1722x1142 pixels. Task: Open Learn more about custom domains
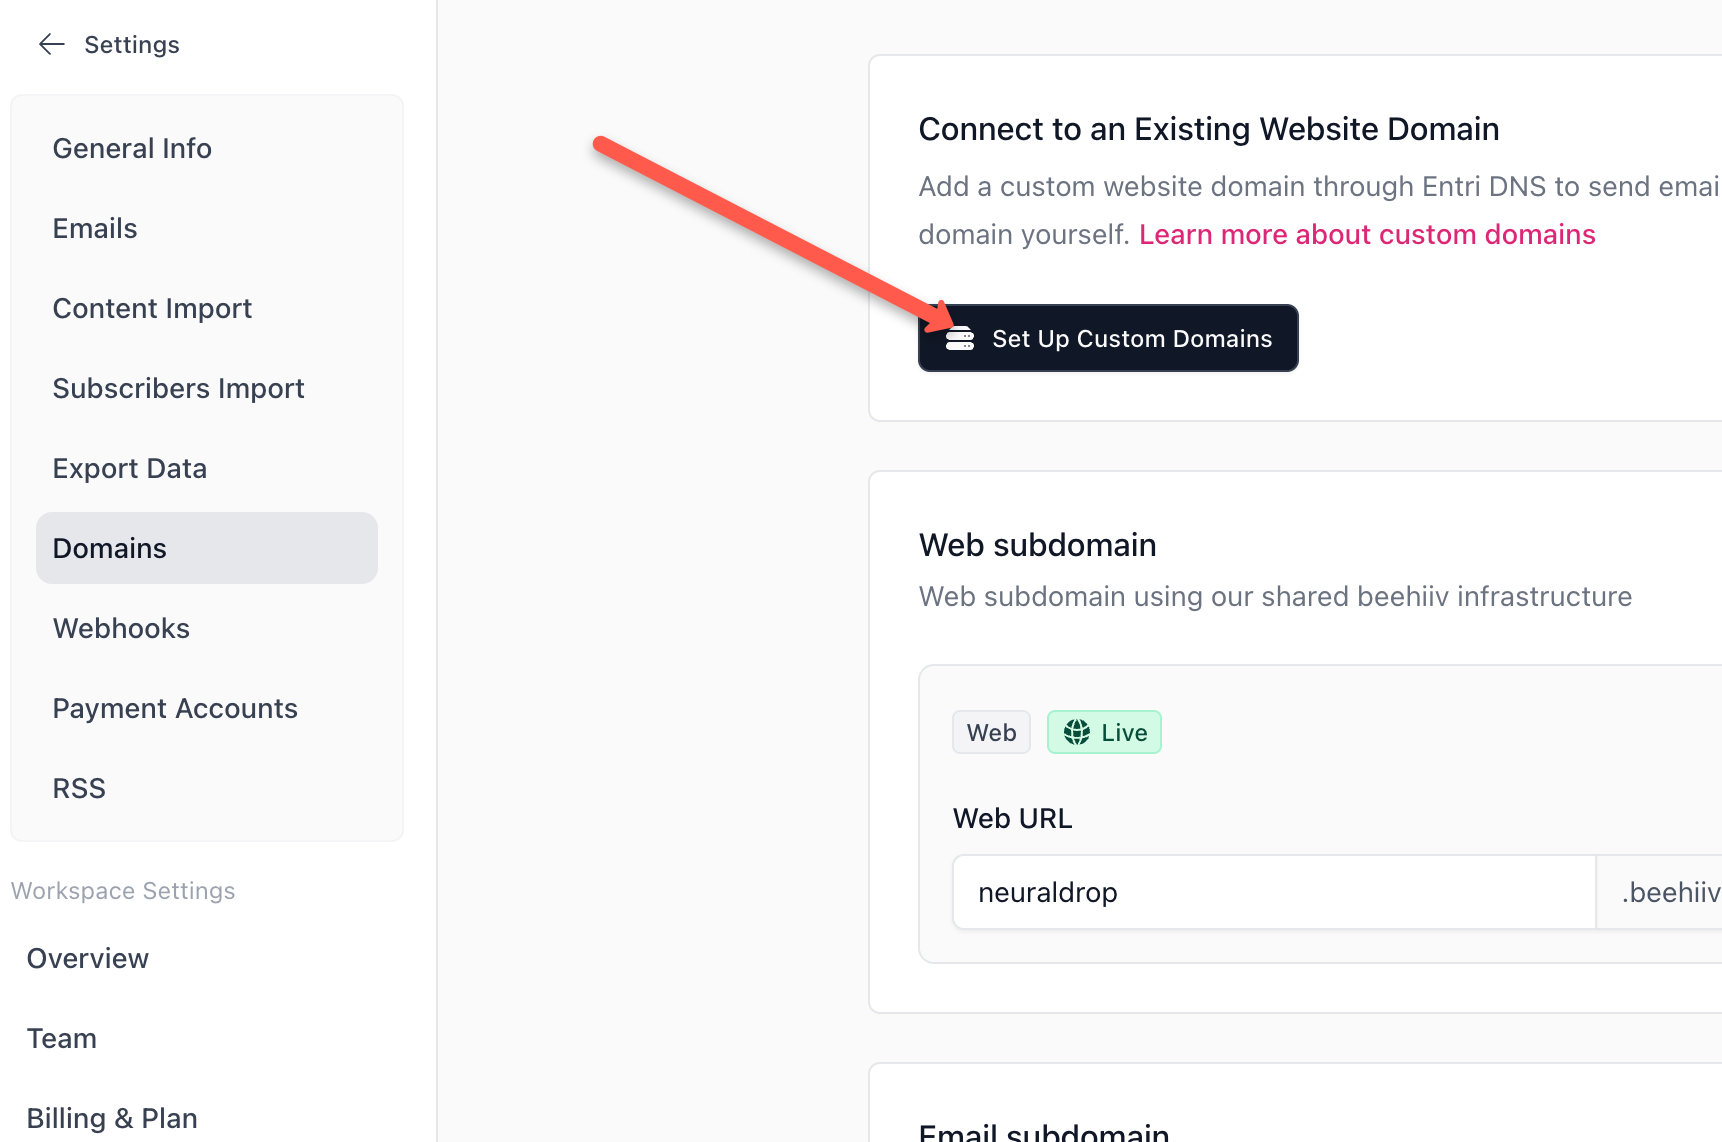[1366, 233]
